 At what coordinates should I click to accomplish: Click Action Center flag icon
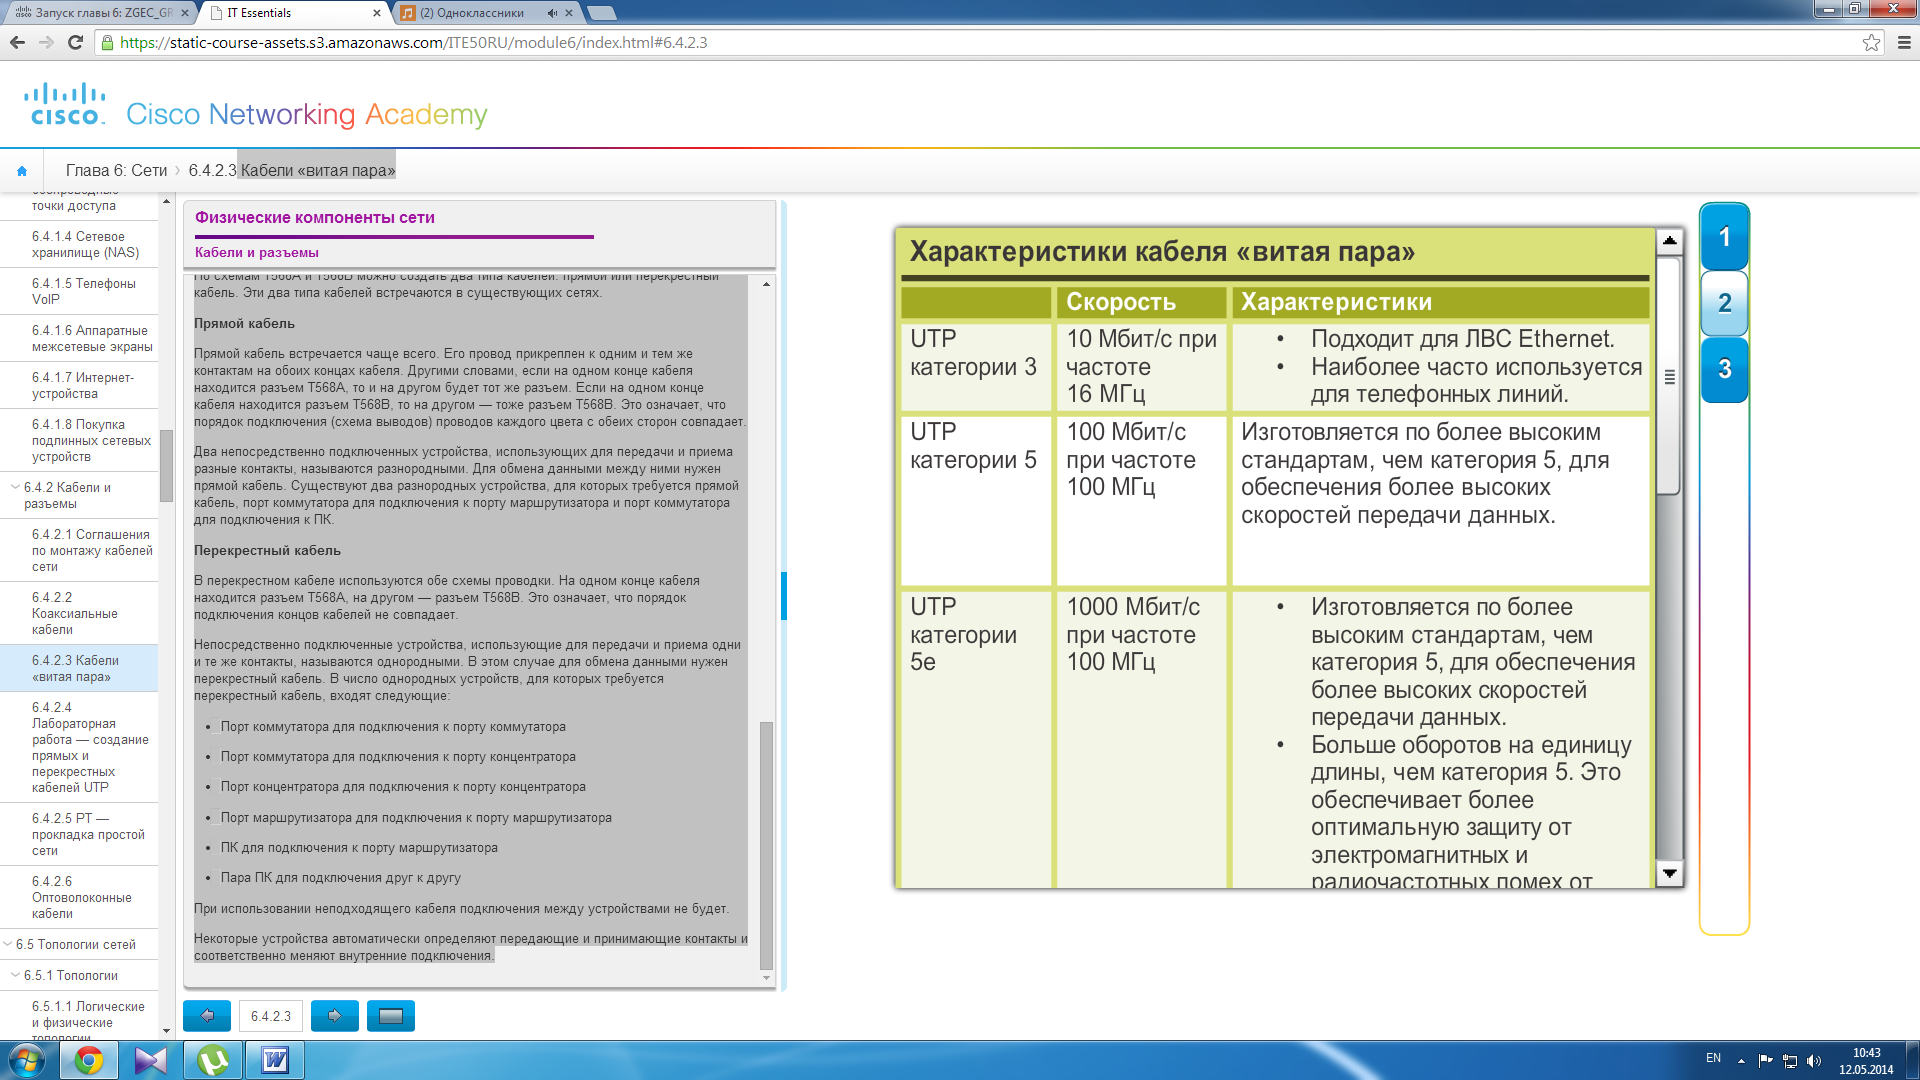[1765, 1061]
